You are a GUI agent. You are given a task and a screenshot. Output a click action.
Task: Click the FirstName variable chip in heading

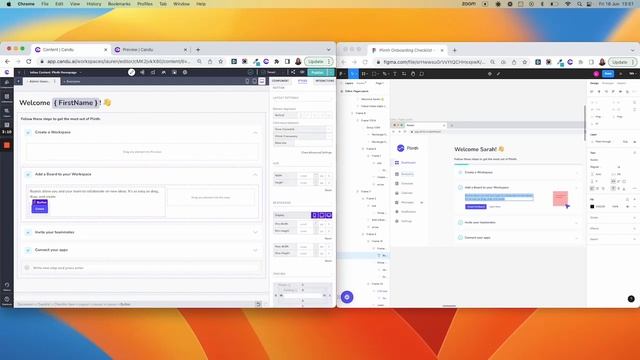coord(76,103)
